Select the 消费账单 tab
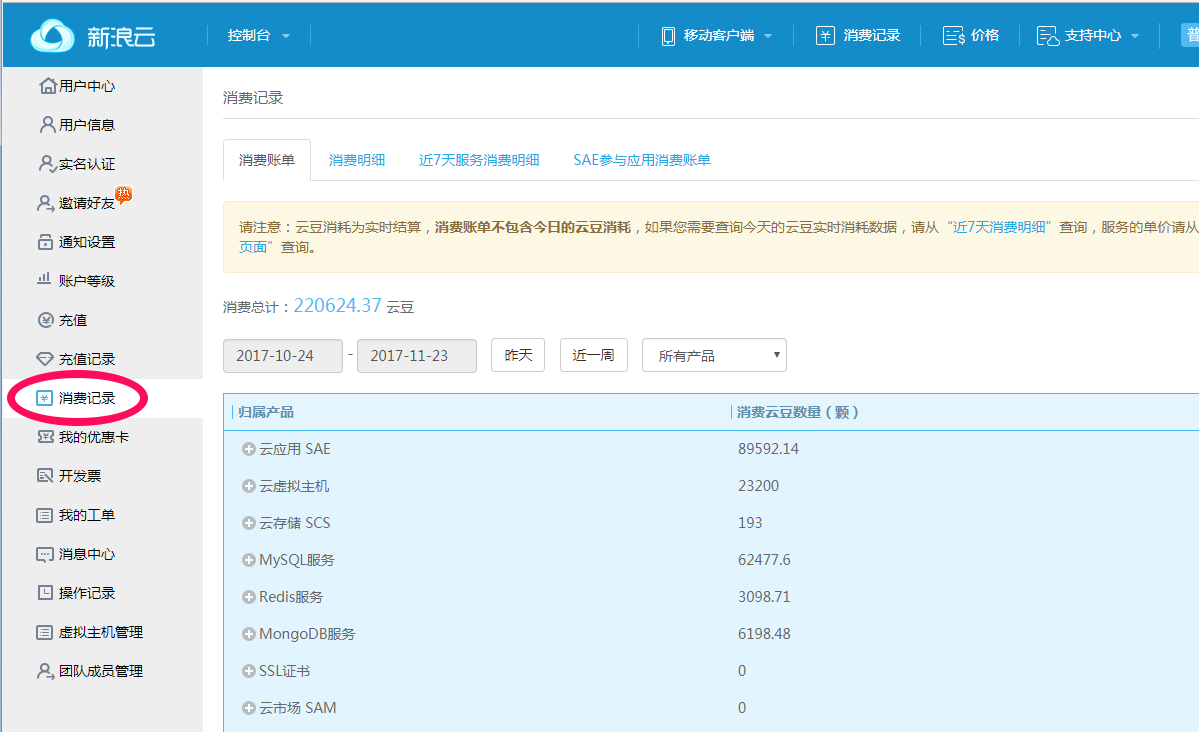Screen dimensions: 1199x732 tap(267, 160)
